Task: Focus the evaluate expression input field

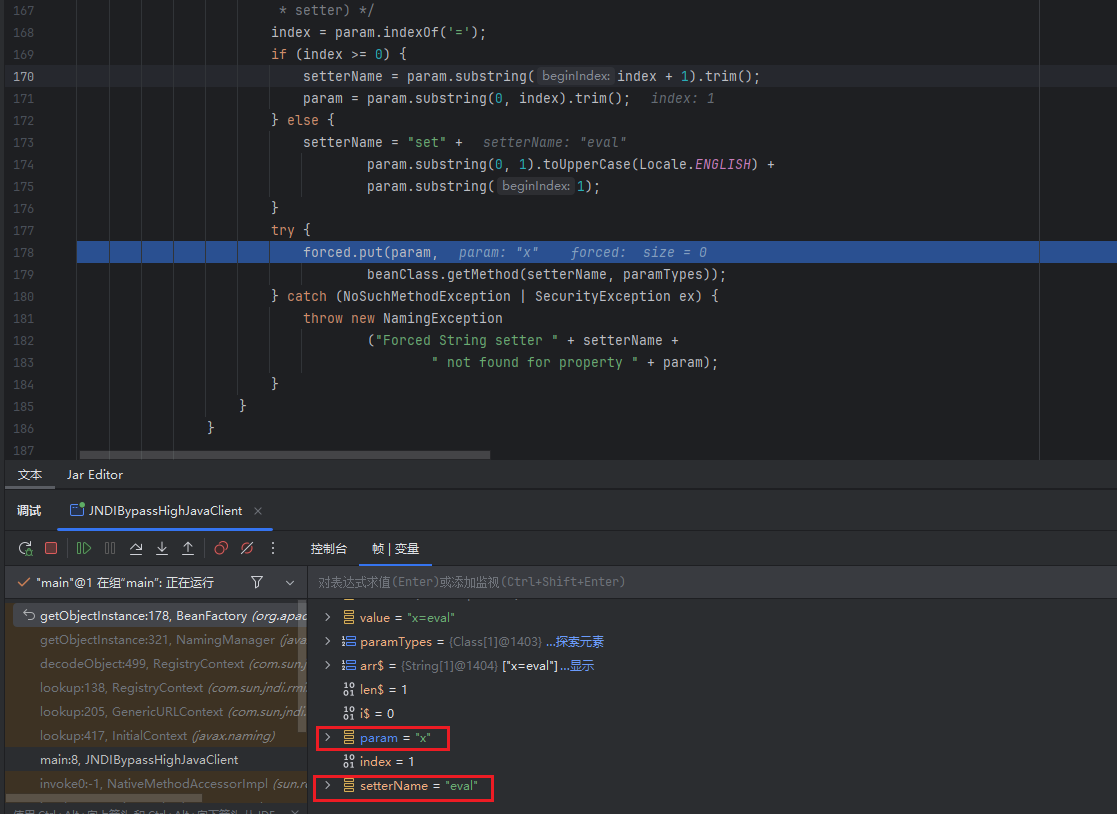Action: click(712, 582)
